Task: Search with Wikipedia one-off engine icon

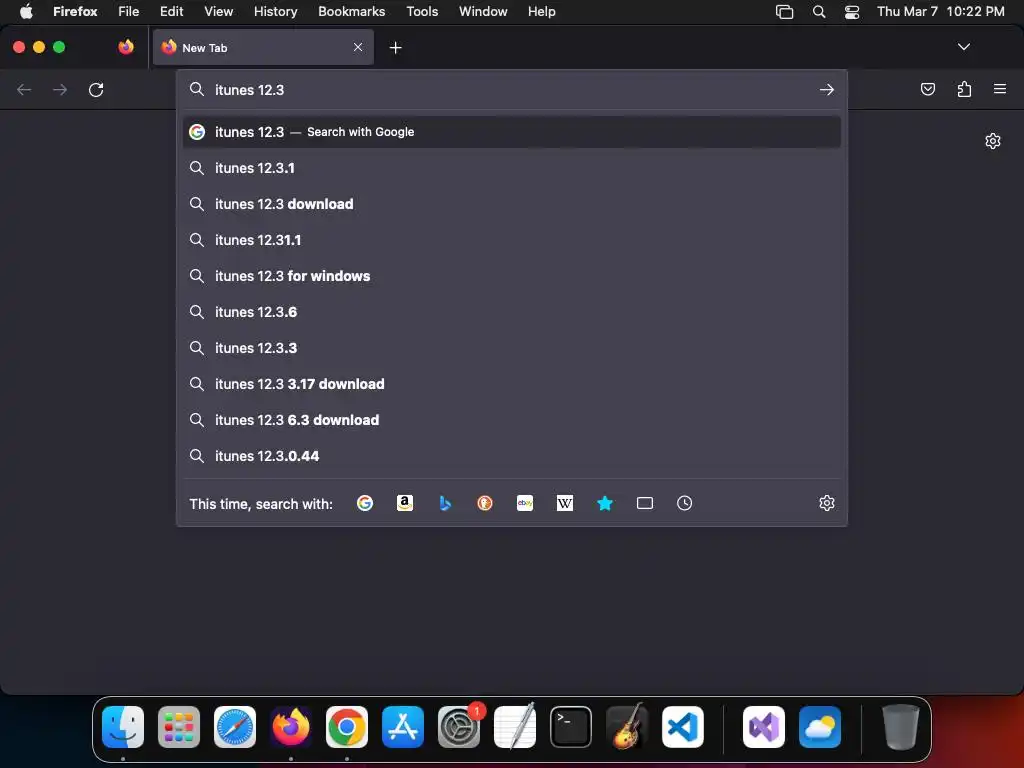Action: 565,503
